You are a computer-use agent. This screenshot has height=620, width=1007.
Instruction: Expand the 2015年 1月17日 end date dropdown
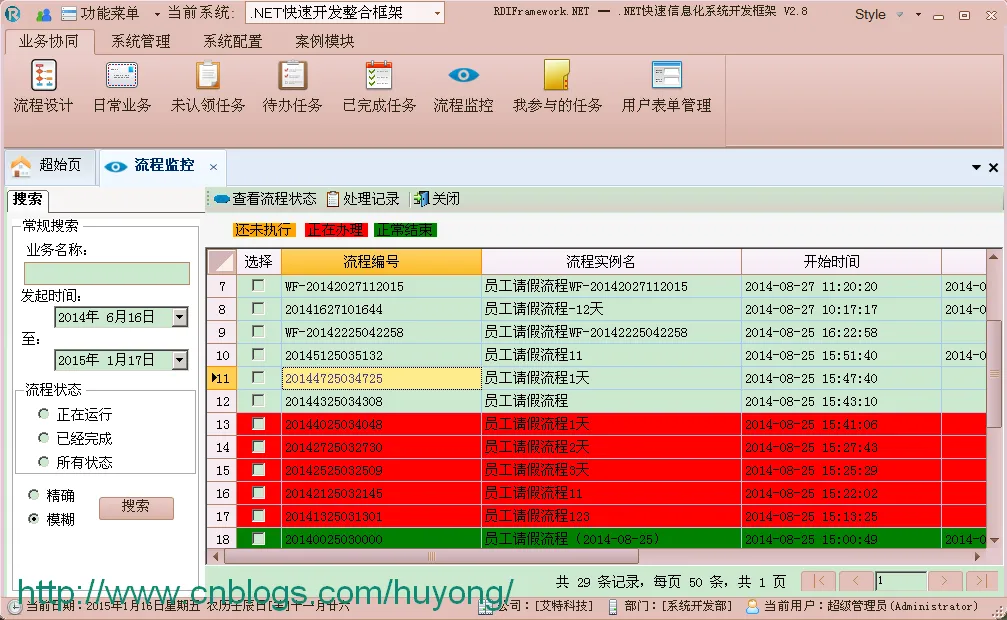point(180,360)
